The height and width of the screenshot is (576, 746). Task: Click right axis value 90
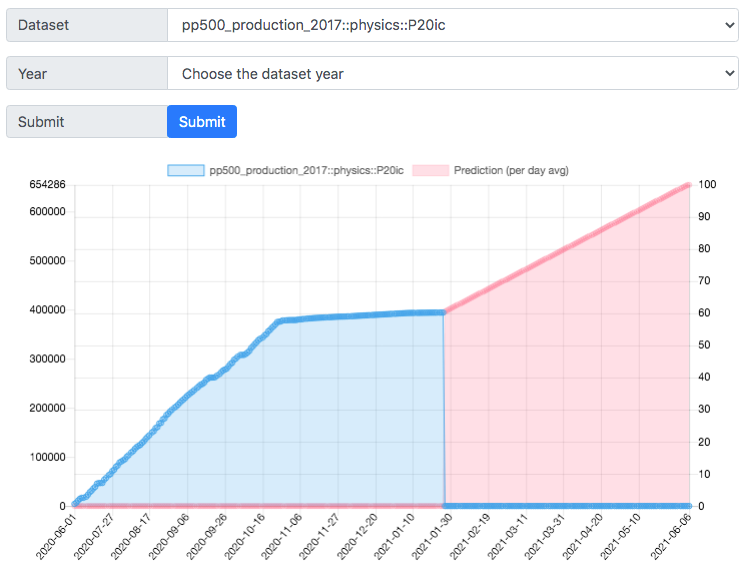[x=704, y=216]
